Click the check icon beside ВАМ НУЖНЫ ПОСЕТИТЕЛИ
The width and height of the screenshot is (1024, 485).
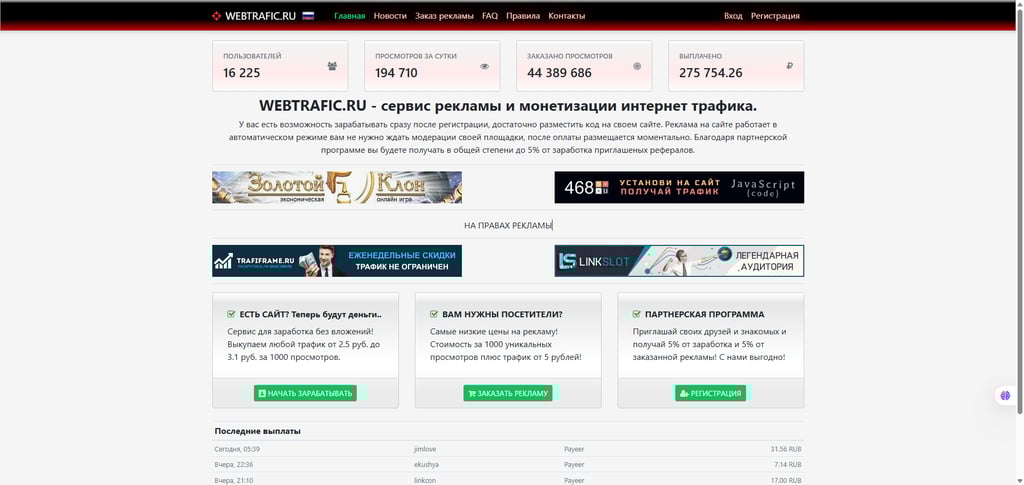pyautogui.click(x=434, y=314)
